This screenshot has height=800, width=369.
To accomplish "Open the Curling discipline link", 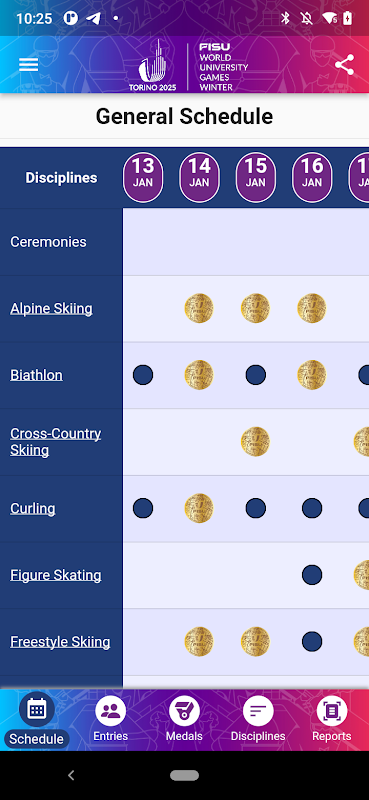I will [33, 508].
